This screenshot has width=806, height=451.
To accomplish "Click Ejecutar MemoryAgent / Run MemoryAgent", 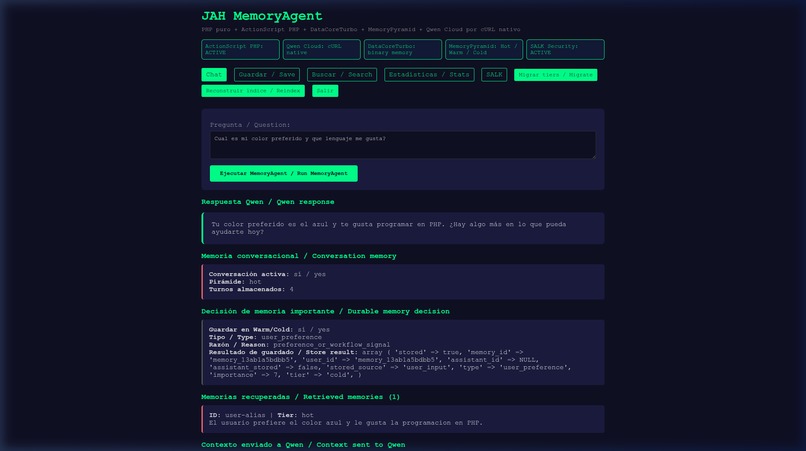I will click(x=284, y=173).
